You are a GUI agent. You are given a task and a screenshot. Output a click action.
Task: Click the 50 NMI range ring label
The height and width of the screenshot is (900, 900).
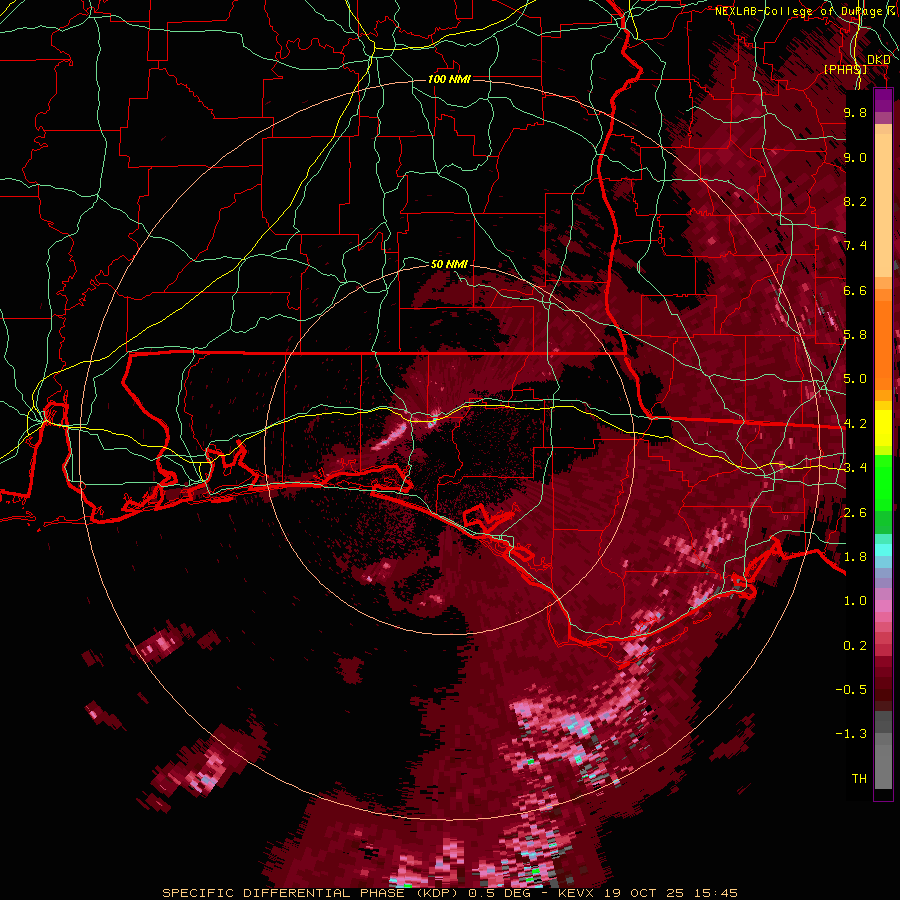[x=449, y=264]
